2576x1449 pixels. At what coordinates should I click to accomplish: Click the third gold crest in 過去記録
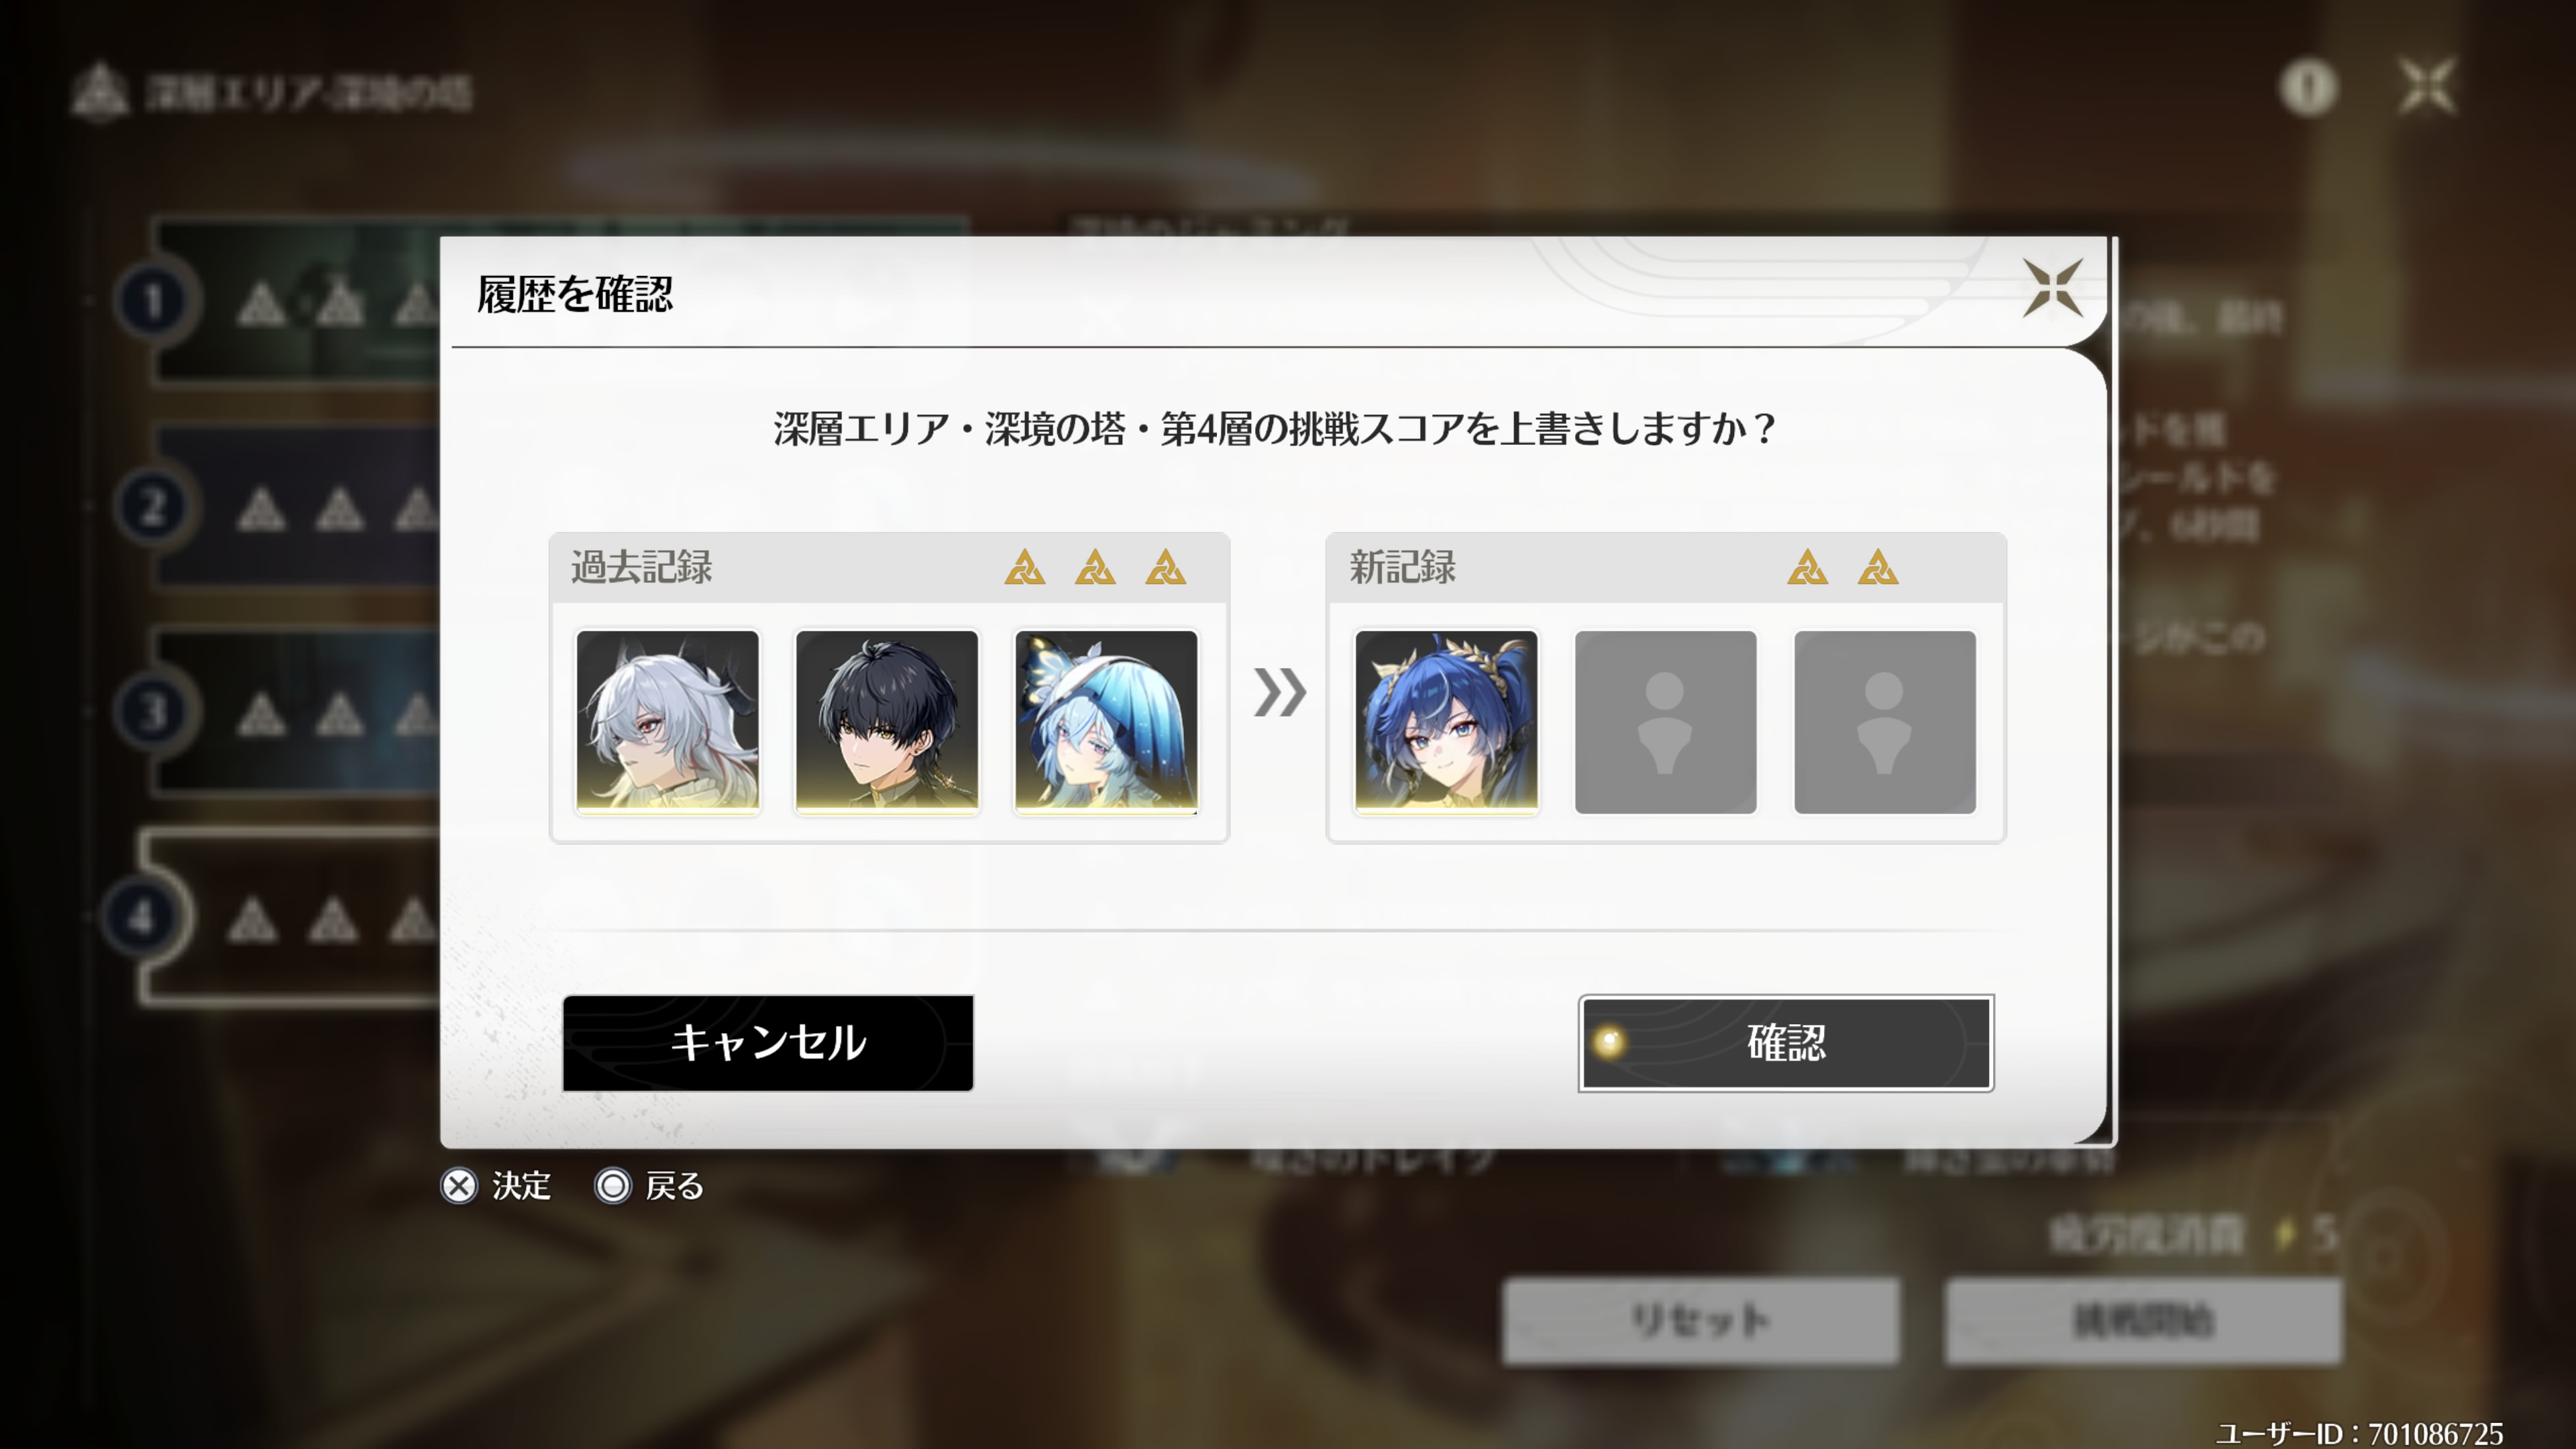(x=1165, y=567)
